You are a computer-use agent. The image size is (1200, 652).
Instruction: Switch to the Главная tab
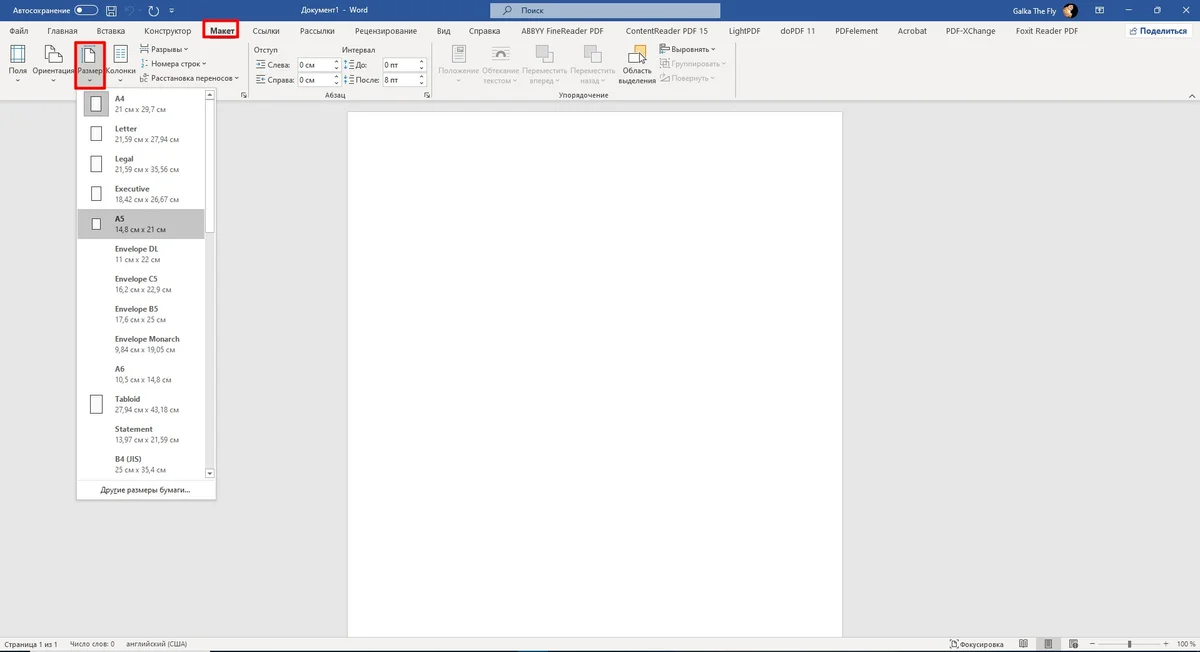point(62,31)
